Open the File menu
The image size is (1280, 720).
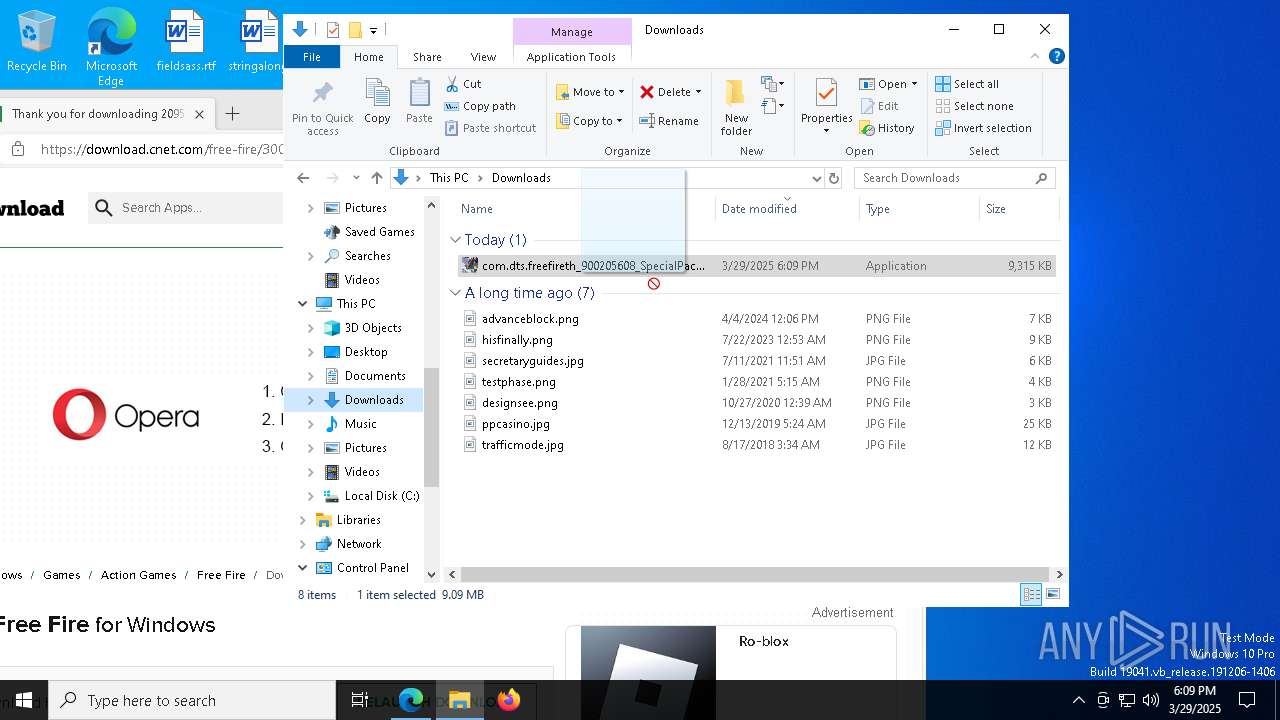312,57
